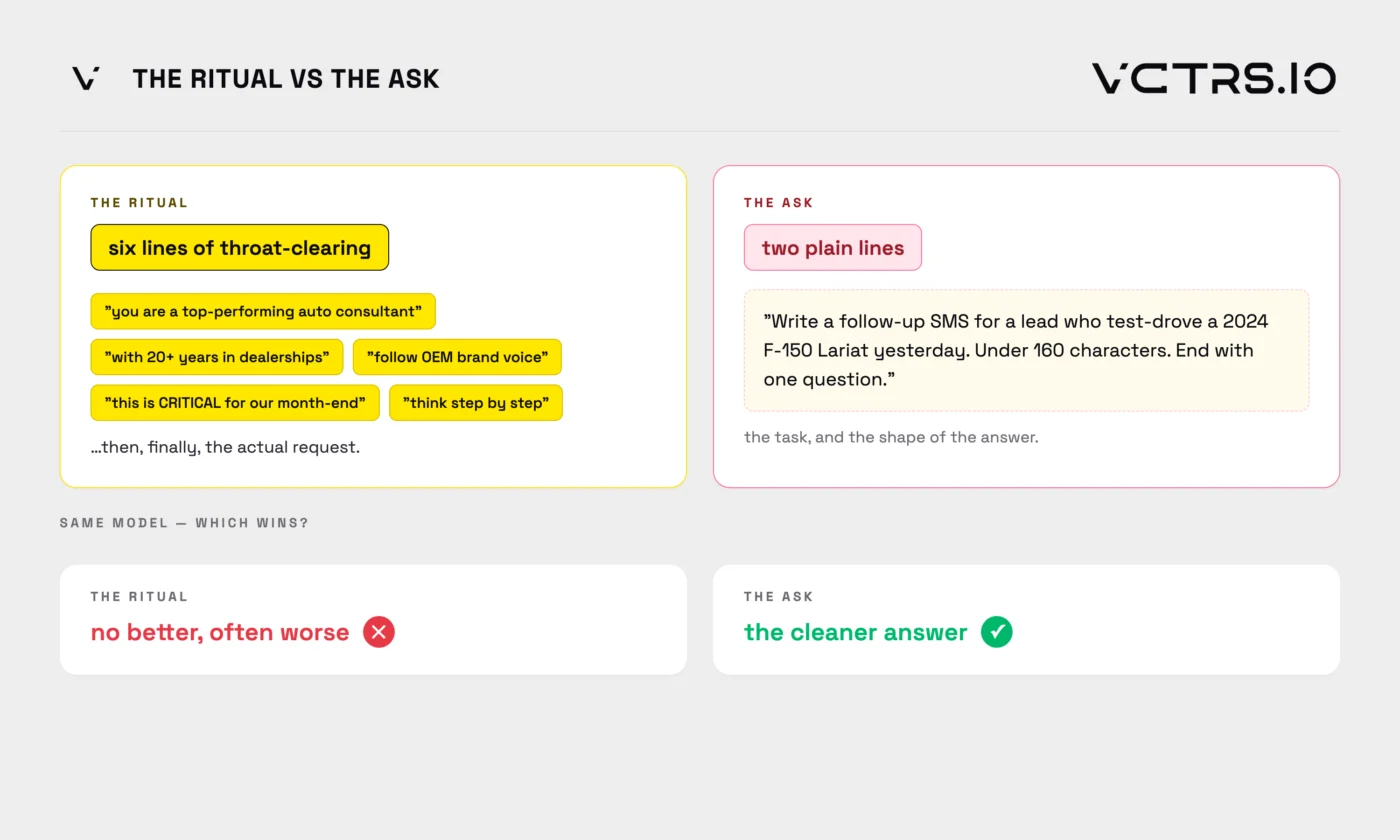Click 'SAME MODEL — WHICH WINS?' heading
Screen dimensions: 1400x840
tap(184, 523)
